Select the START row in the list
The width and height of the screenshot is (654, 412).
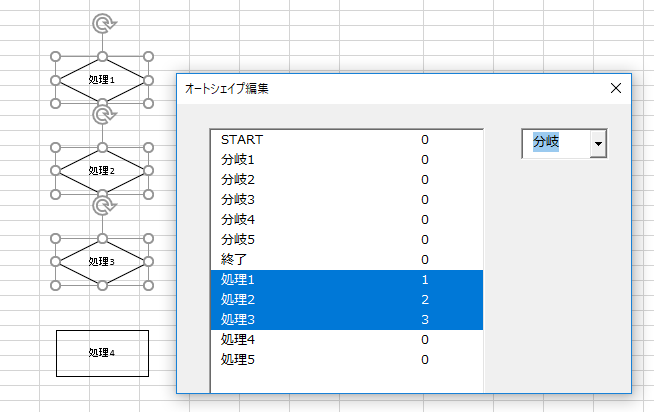coord(347,140)
